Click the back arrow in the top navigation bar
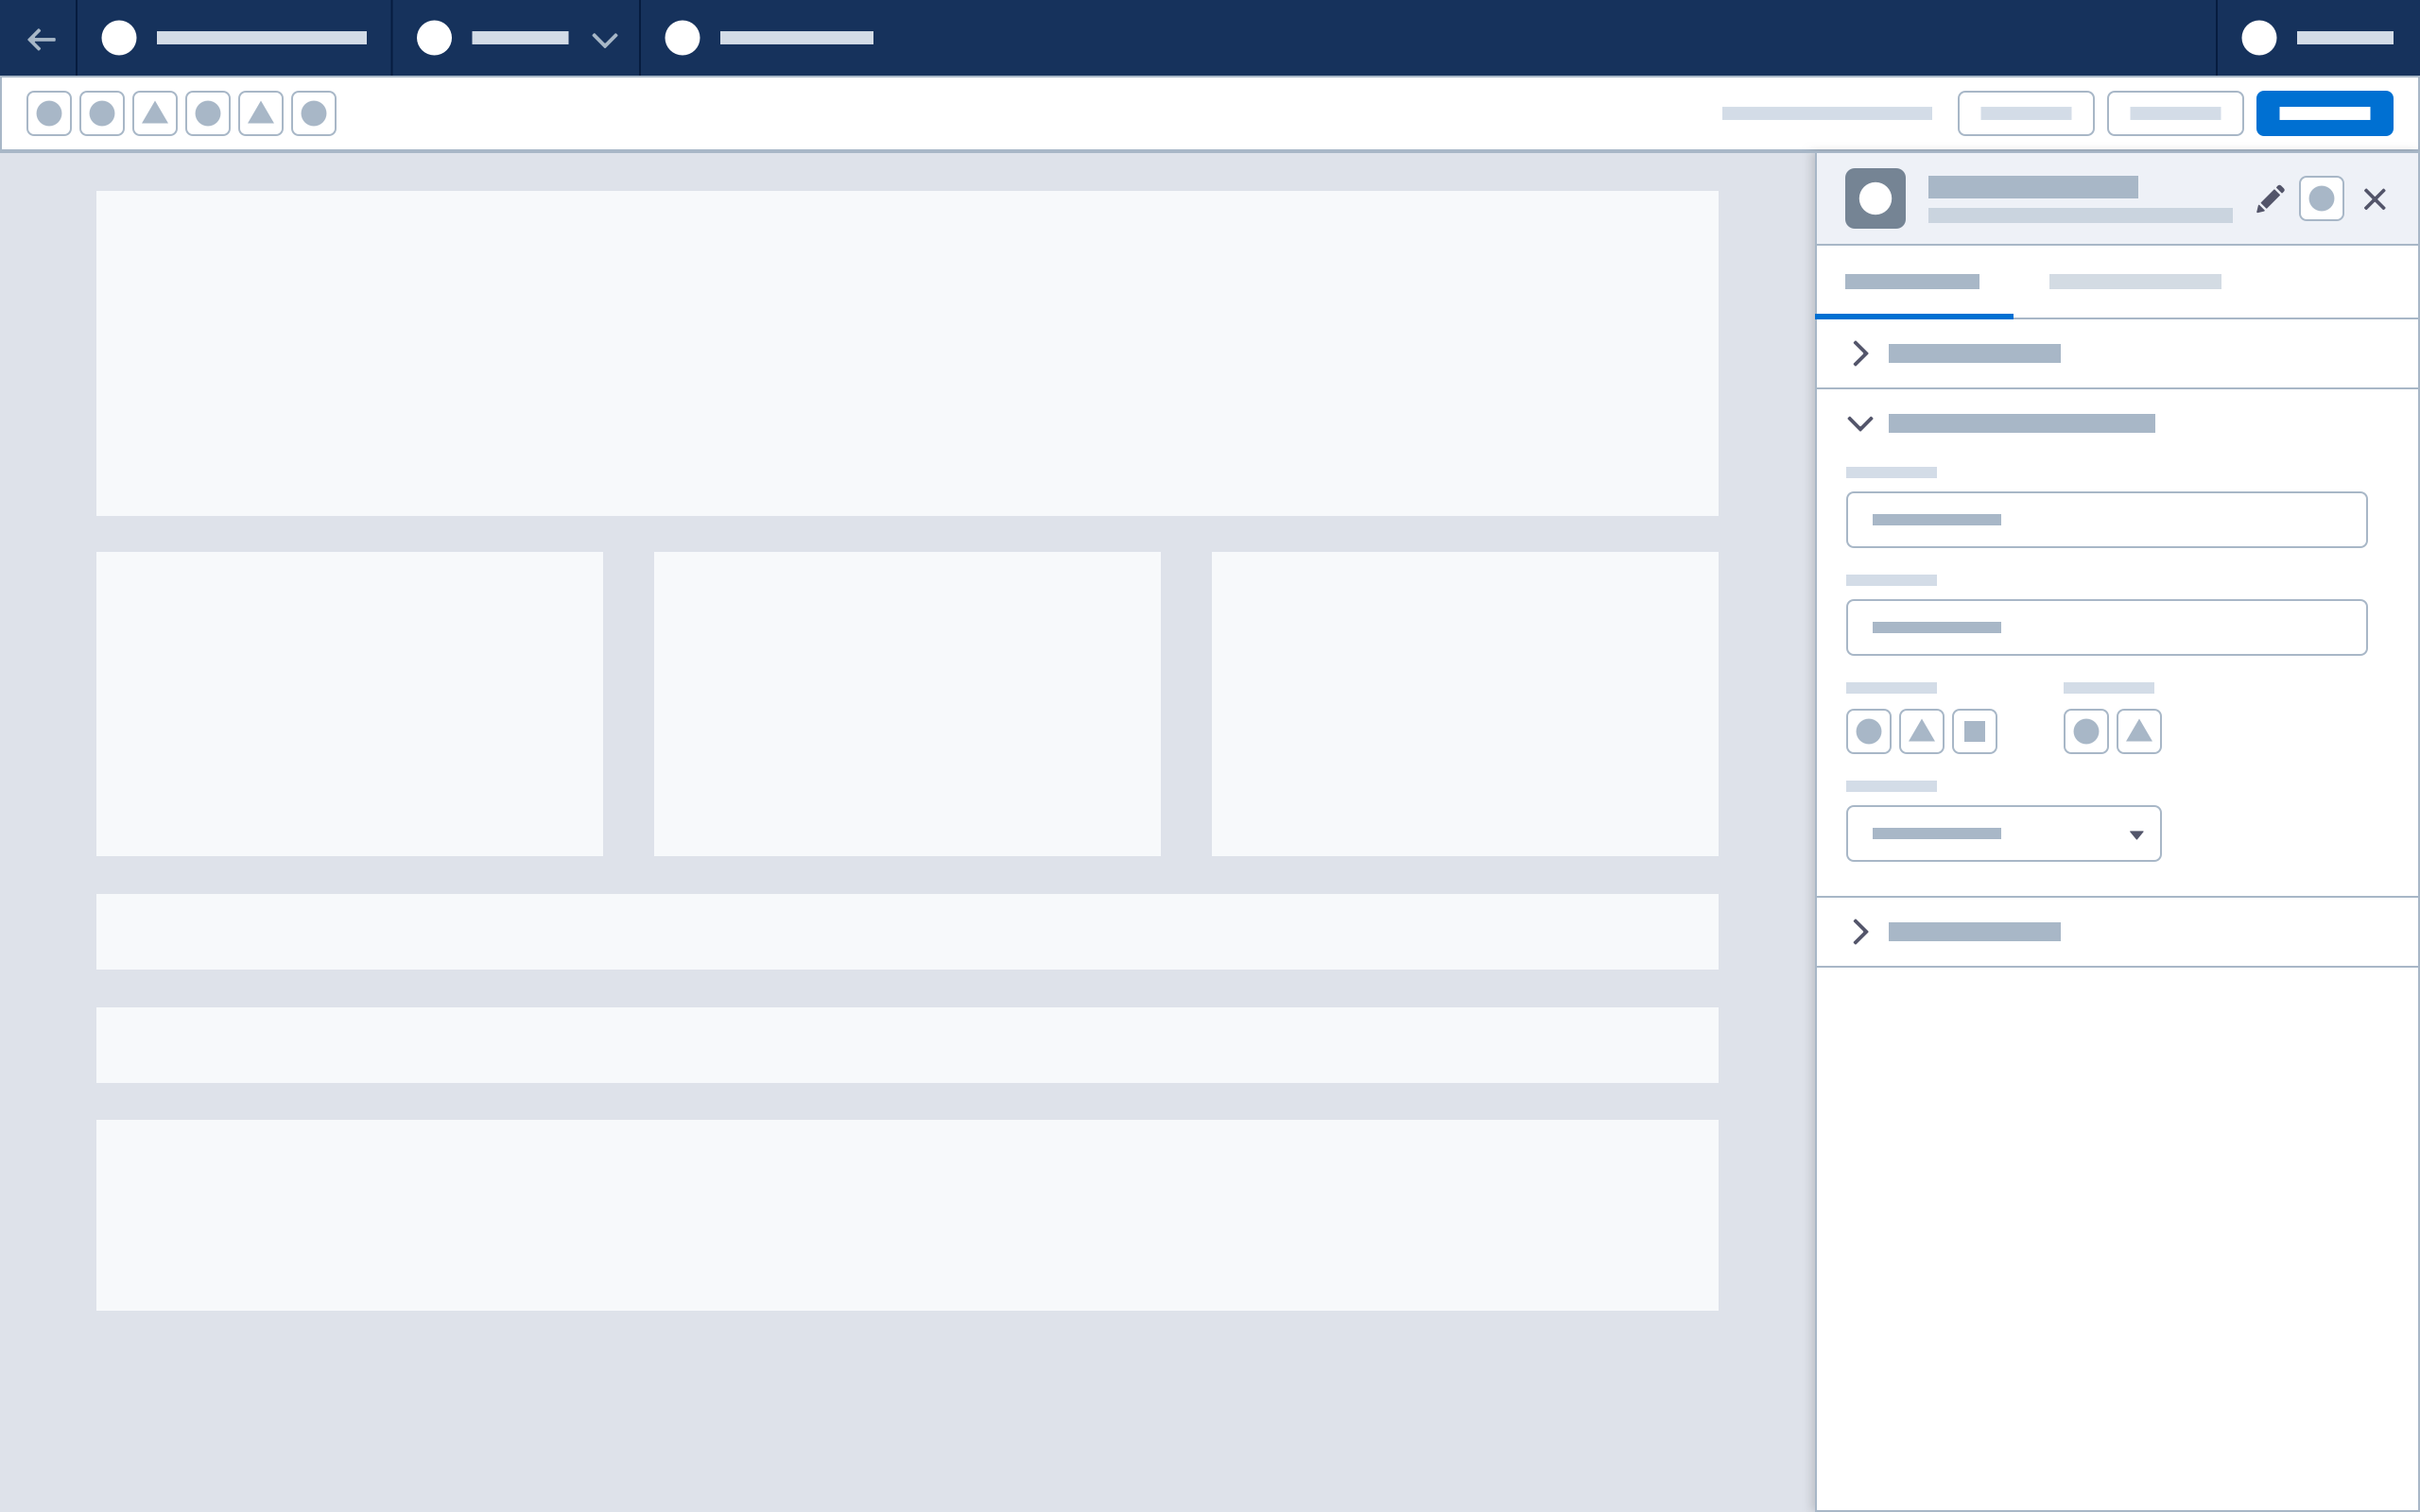This screenshot has height=1512, width=2420. 42,39
